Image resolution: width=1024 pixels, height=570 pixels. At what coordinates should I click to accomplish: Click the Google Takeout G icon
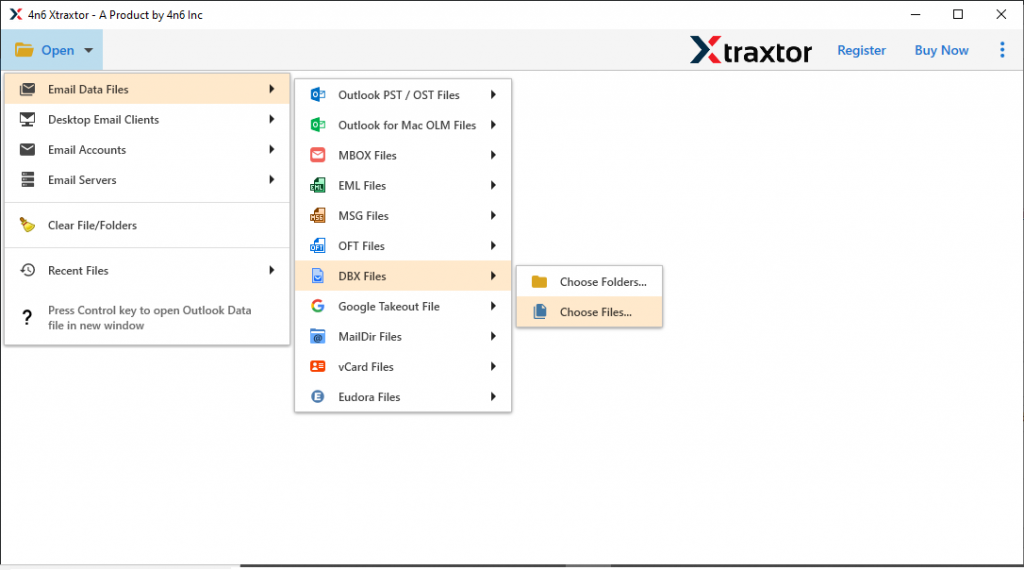317,306
